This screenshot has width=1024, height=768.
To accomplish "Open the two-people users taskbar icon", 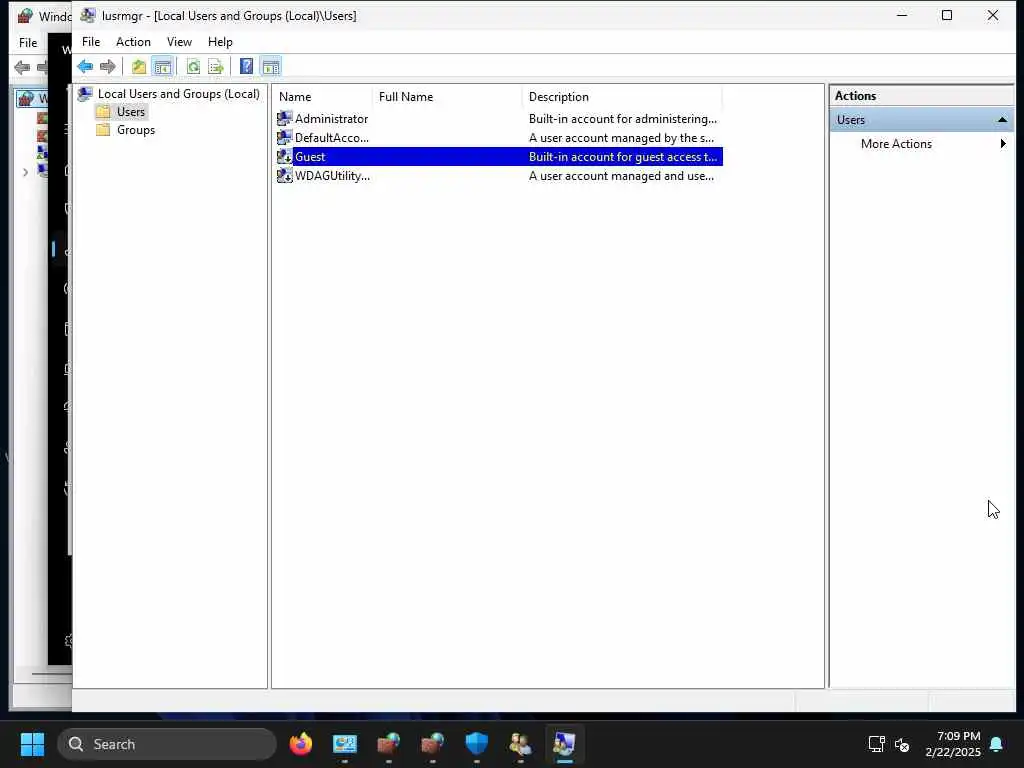I will (x=520, y=743).
